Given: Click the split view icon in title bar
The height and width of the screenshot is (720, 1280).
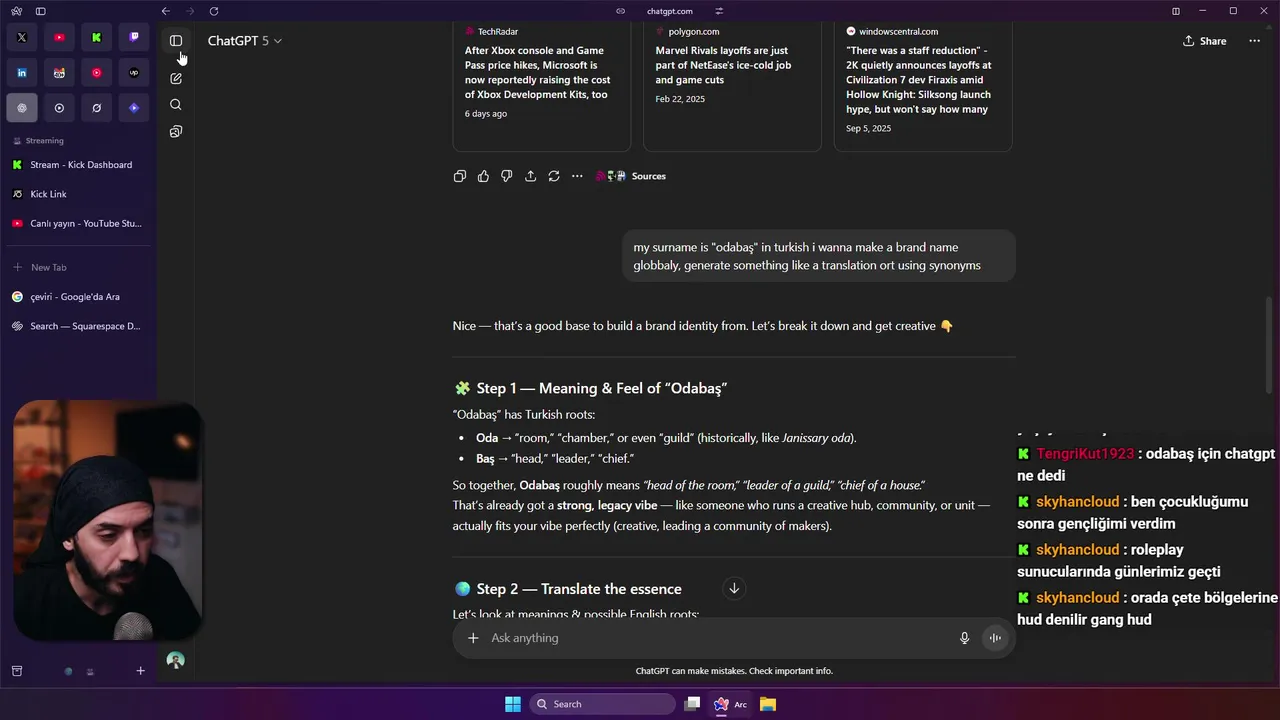Looking at the screenshot, I should coord(1176,11).
